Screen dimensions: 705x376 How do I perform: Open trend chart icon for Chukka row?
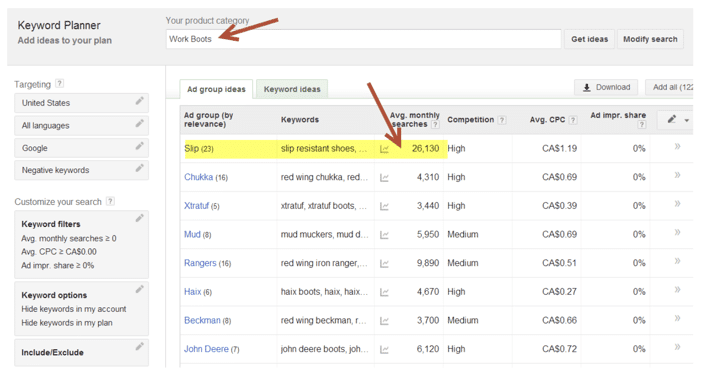pyautogui.click(x=384, y=178)
